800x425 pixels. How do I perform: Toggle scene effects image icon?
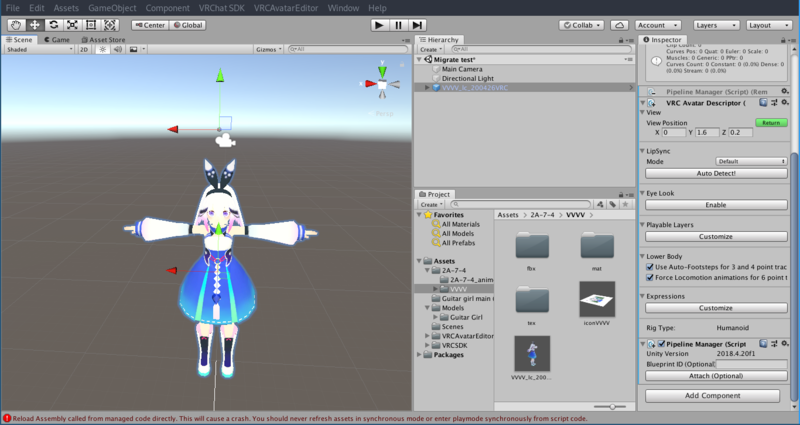click(x=134, y=49)
